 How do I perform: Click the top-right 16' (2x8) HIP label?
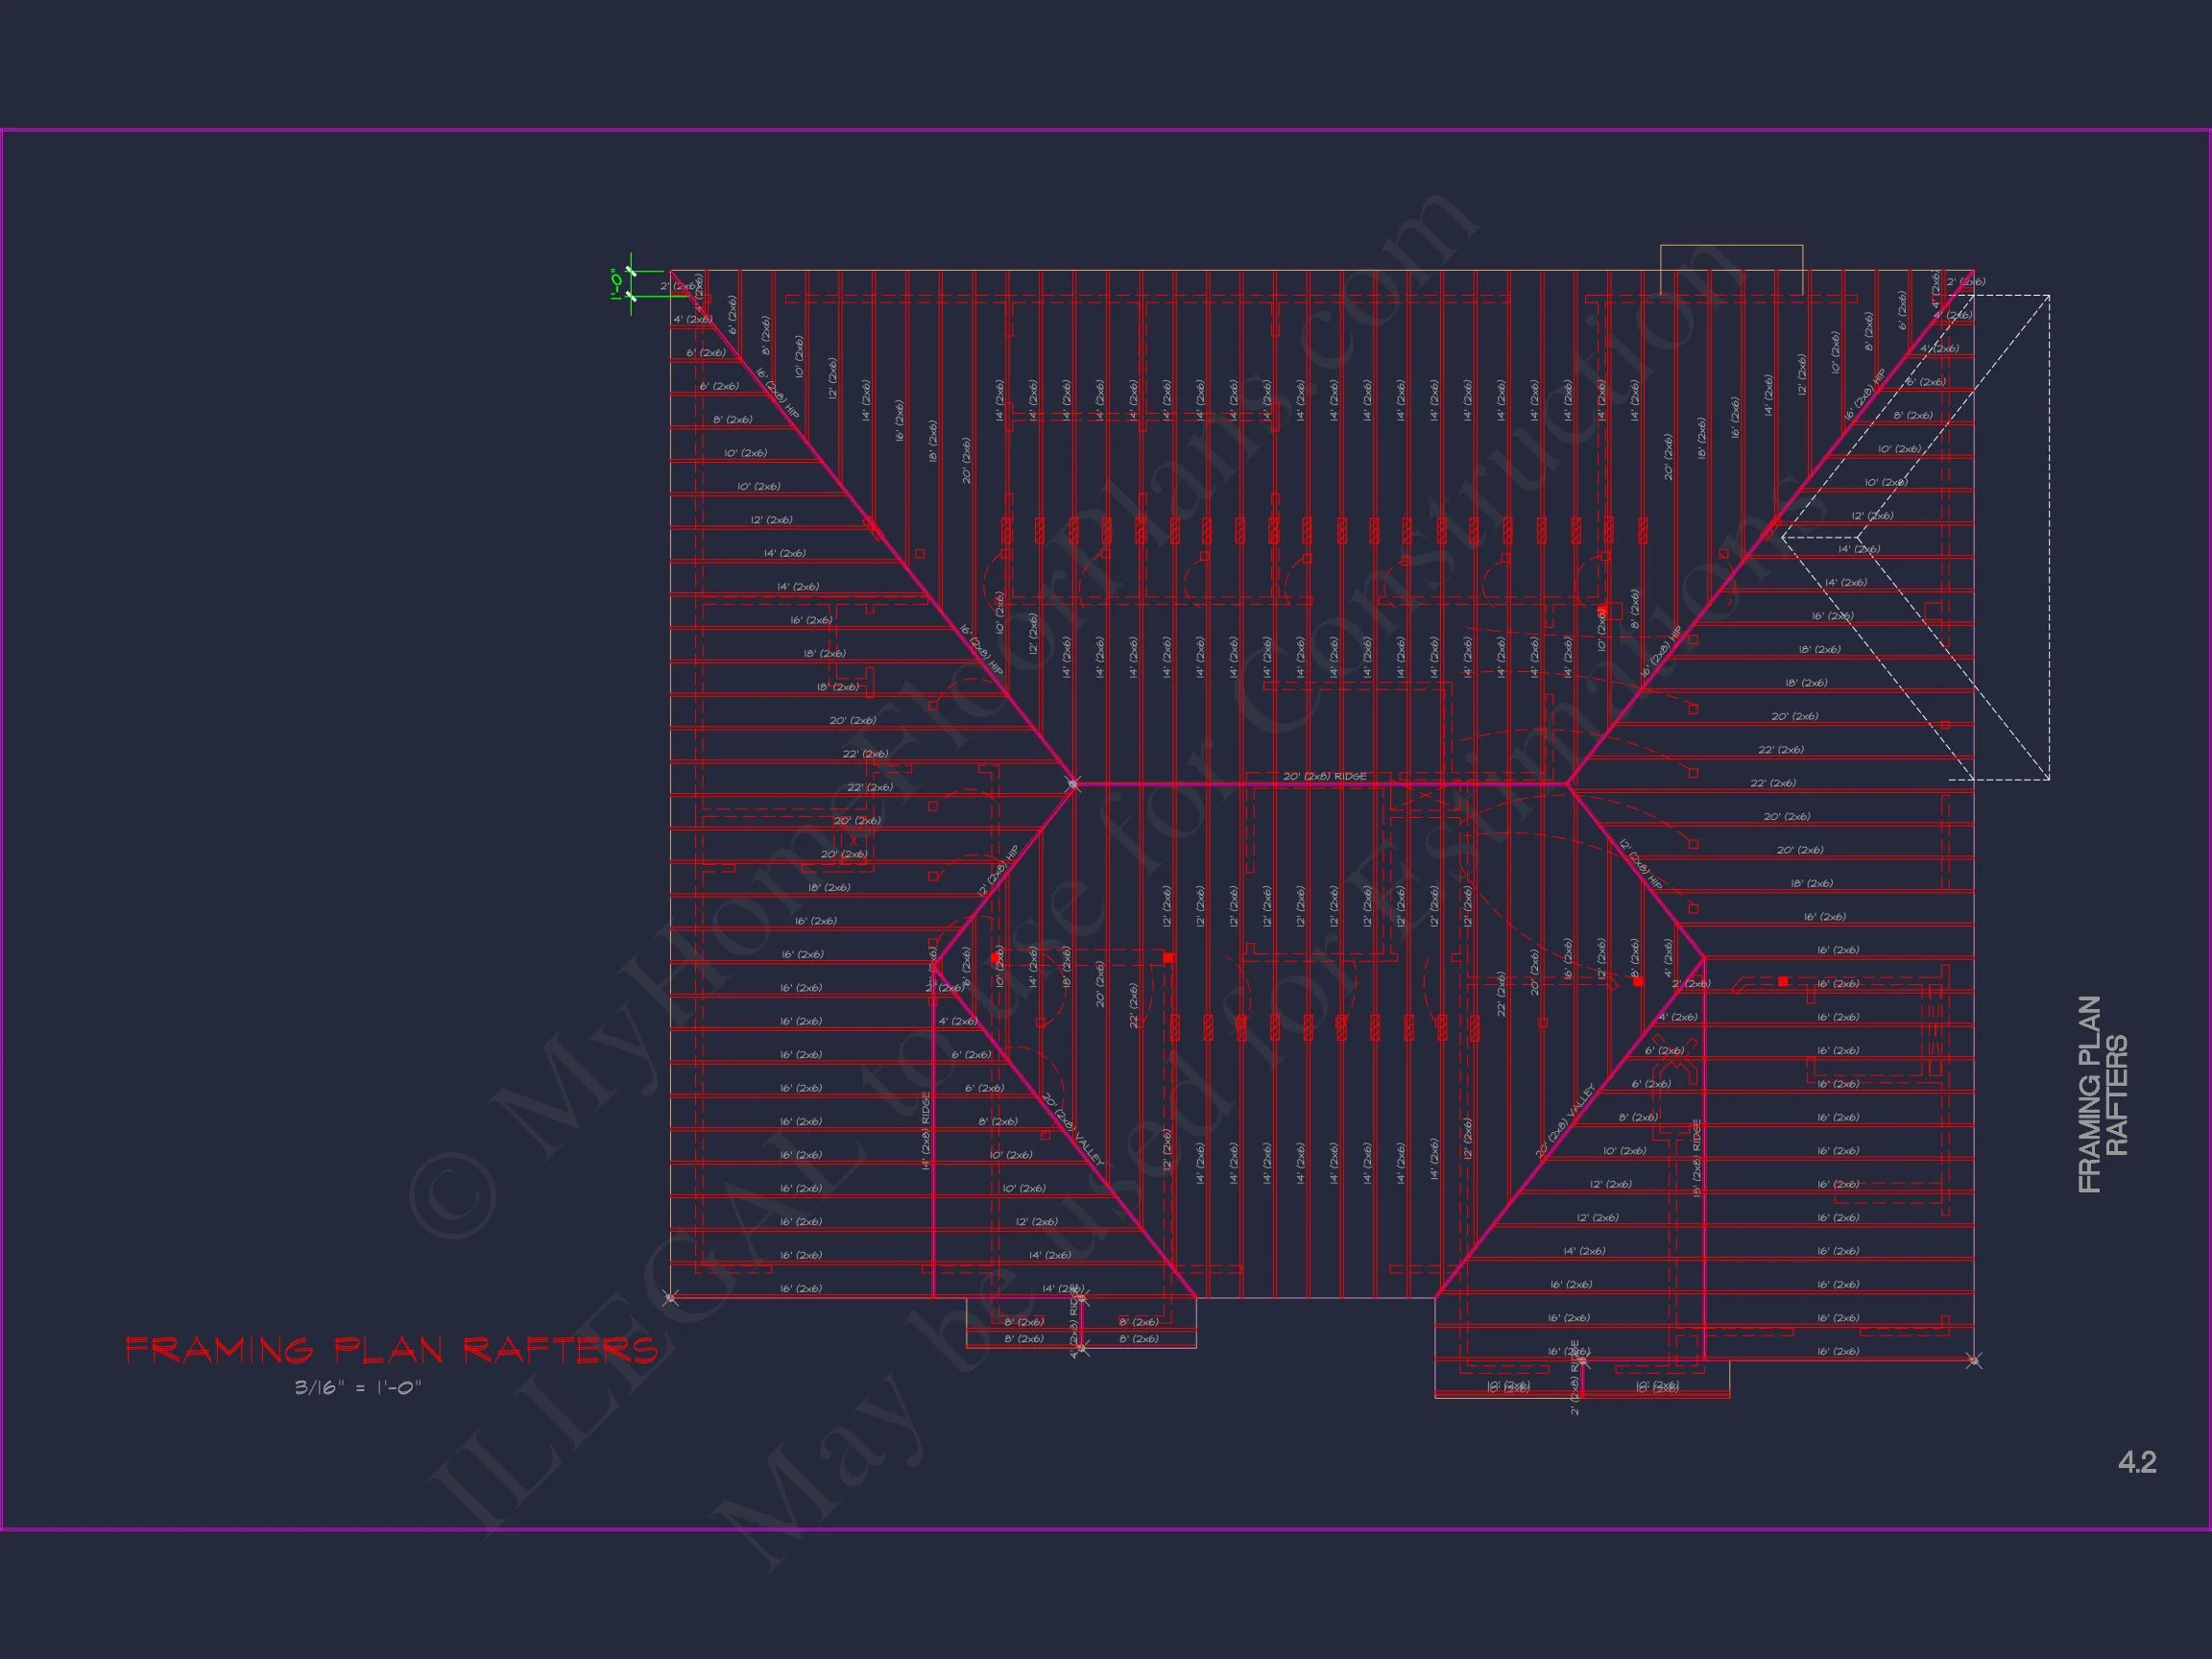click(x=1865, y=394)
